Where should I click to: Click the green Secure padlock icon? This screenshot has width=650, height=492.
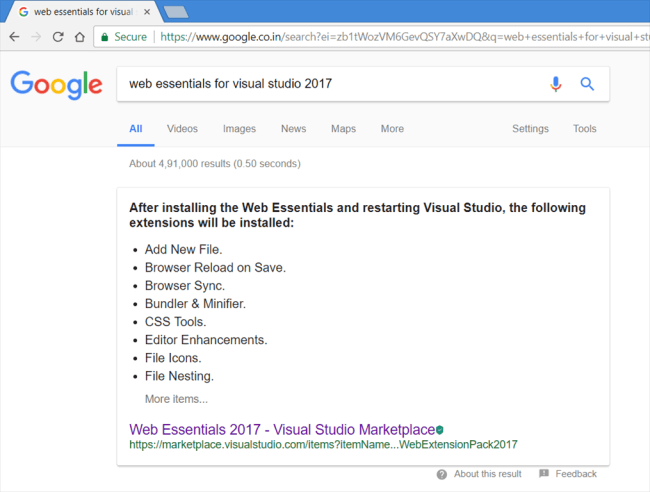pos(105,37)
